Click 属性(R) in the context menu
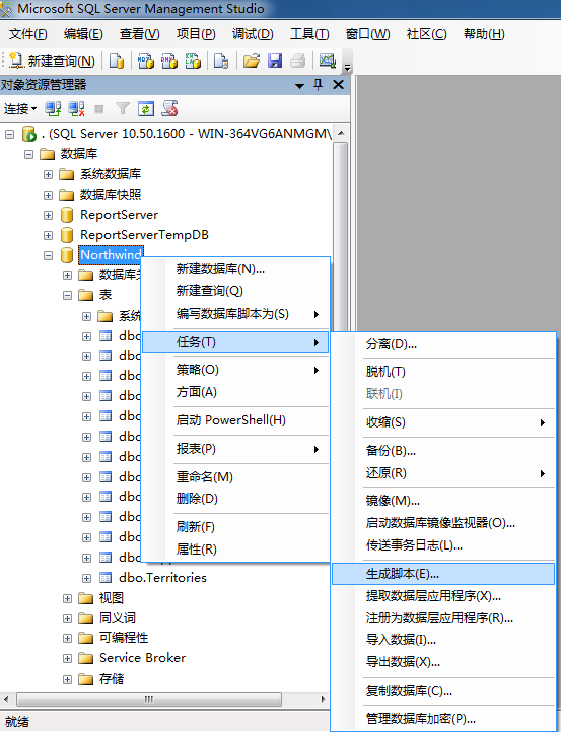 pyautogui.click(x=235, y=549)
